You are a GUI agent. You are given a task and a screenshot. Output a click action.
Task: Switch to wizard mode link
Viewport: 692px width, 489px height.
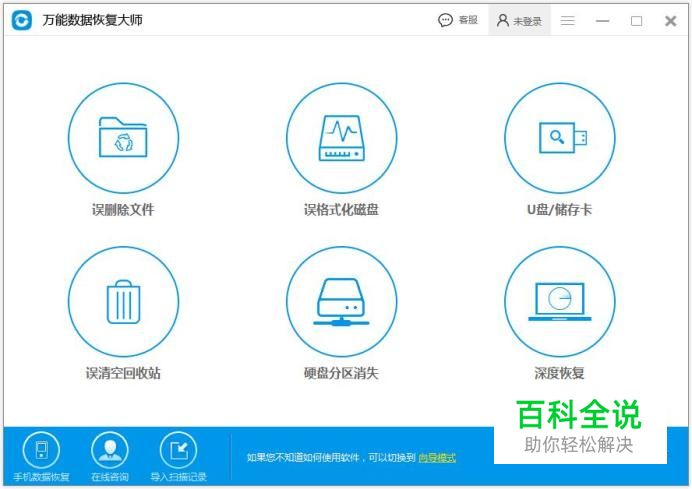point(437,458)
